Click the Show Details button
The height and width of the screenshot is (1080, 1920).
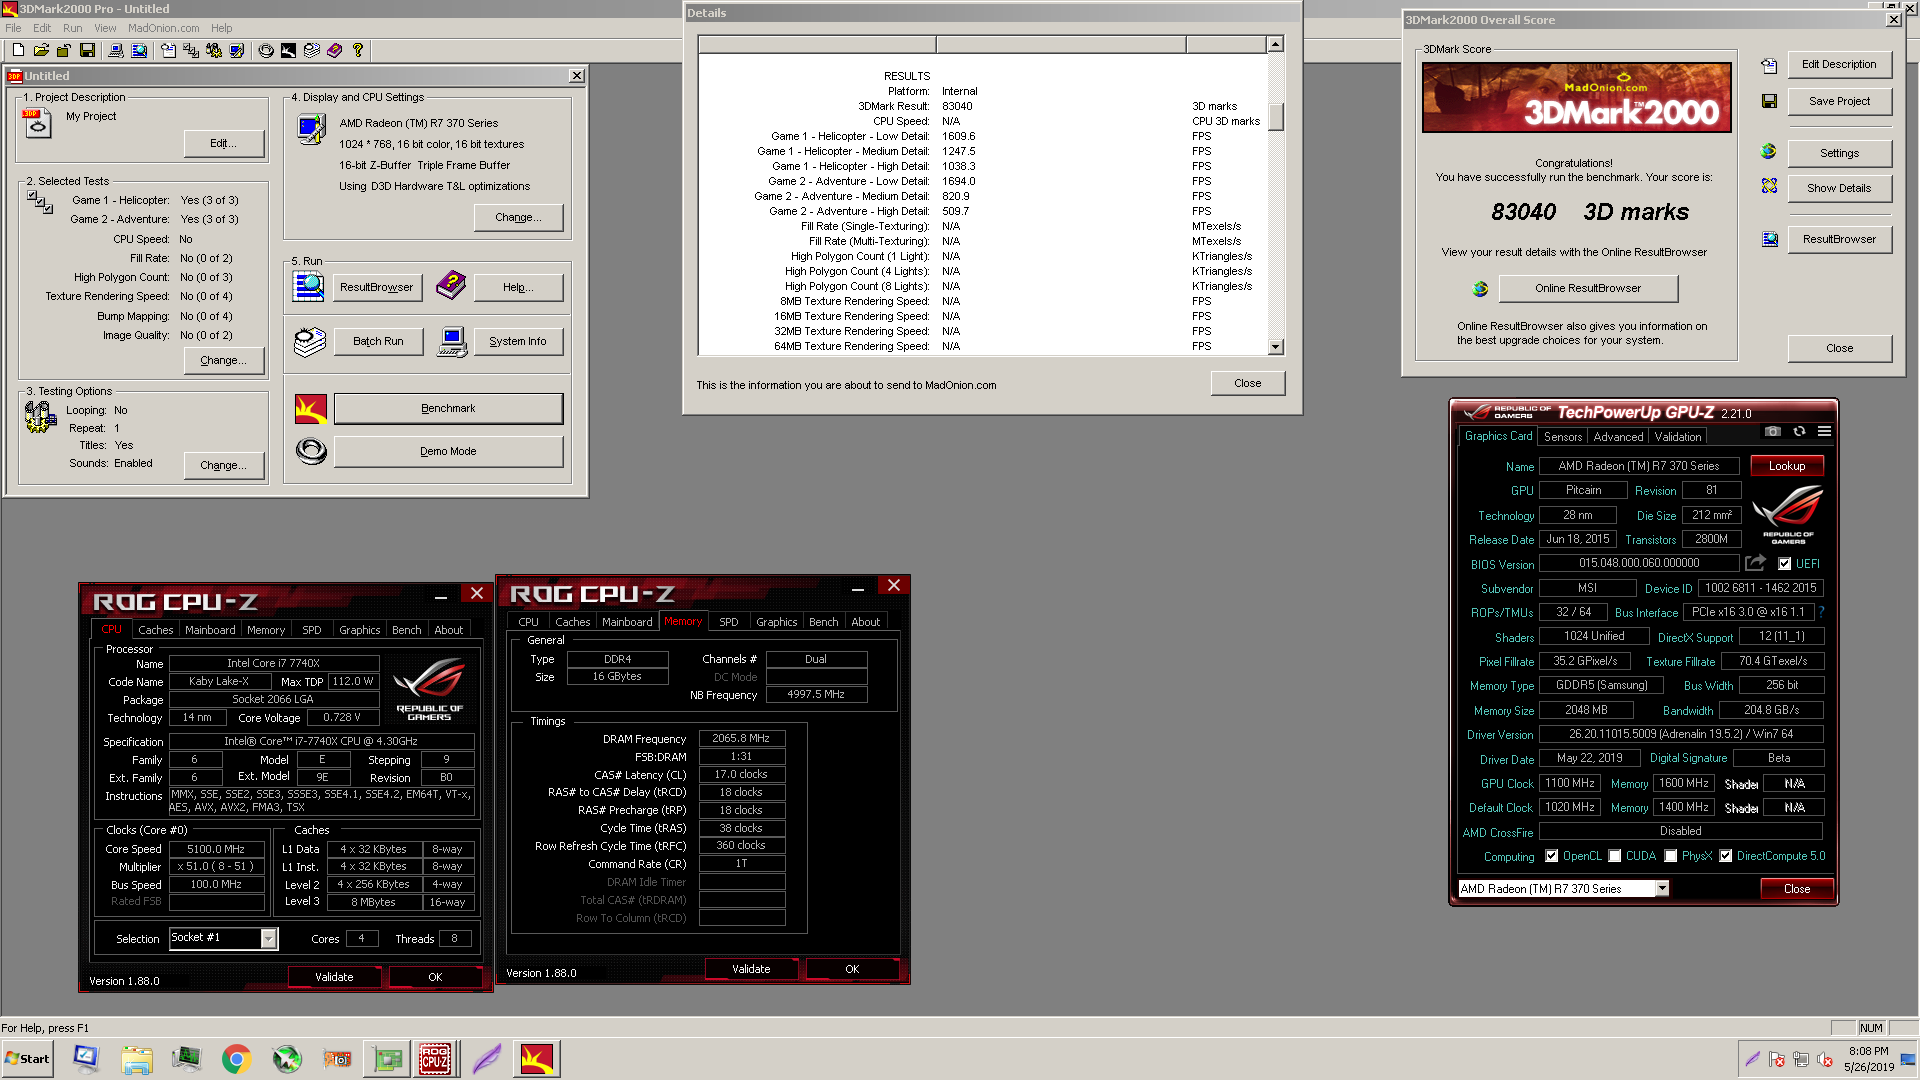click(1839, 188)
